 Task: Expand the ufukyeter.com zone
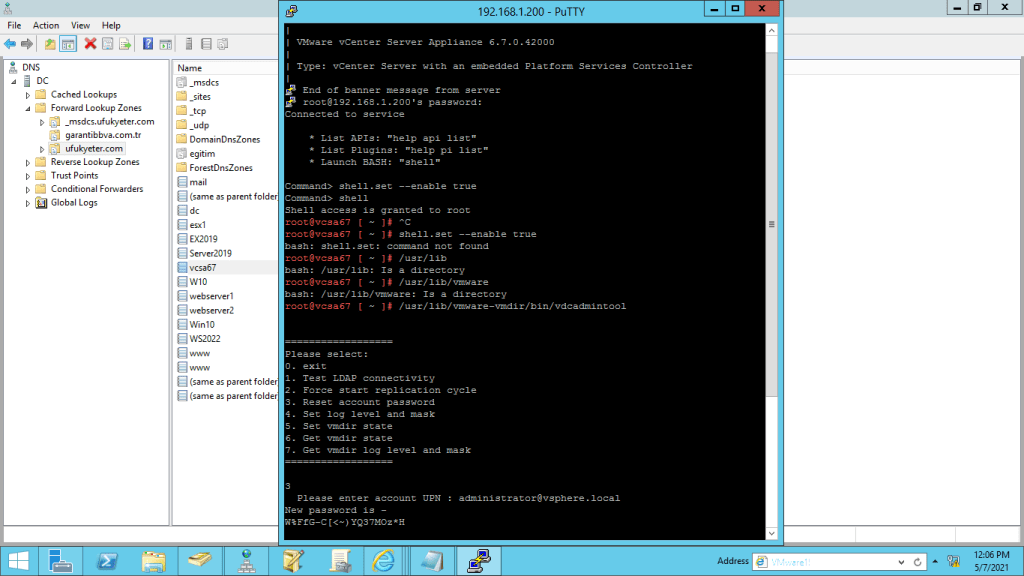[x=42, y=150]
